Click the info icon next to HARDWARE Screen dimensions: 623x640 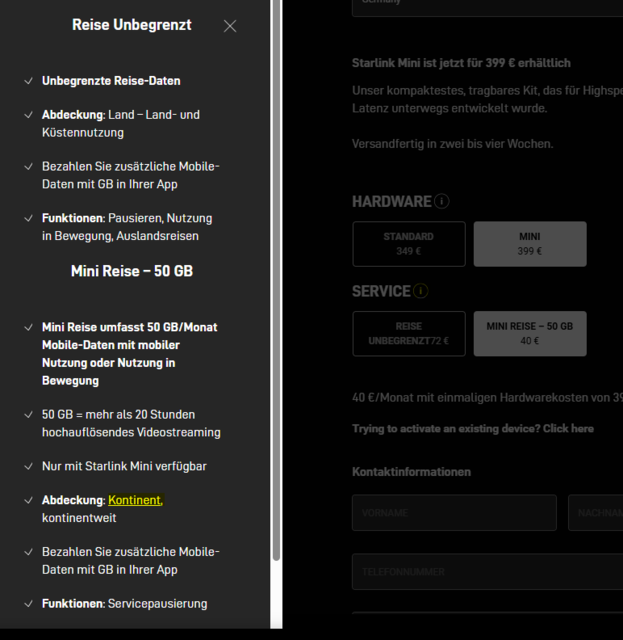pyautogui.click(x=442, y=201)
